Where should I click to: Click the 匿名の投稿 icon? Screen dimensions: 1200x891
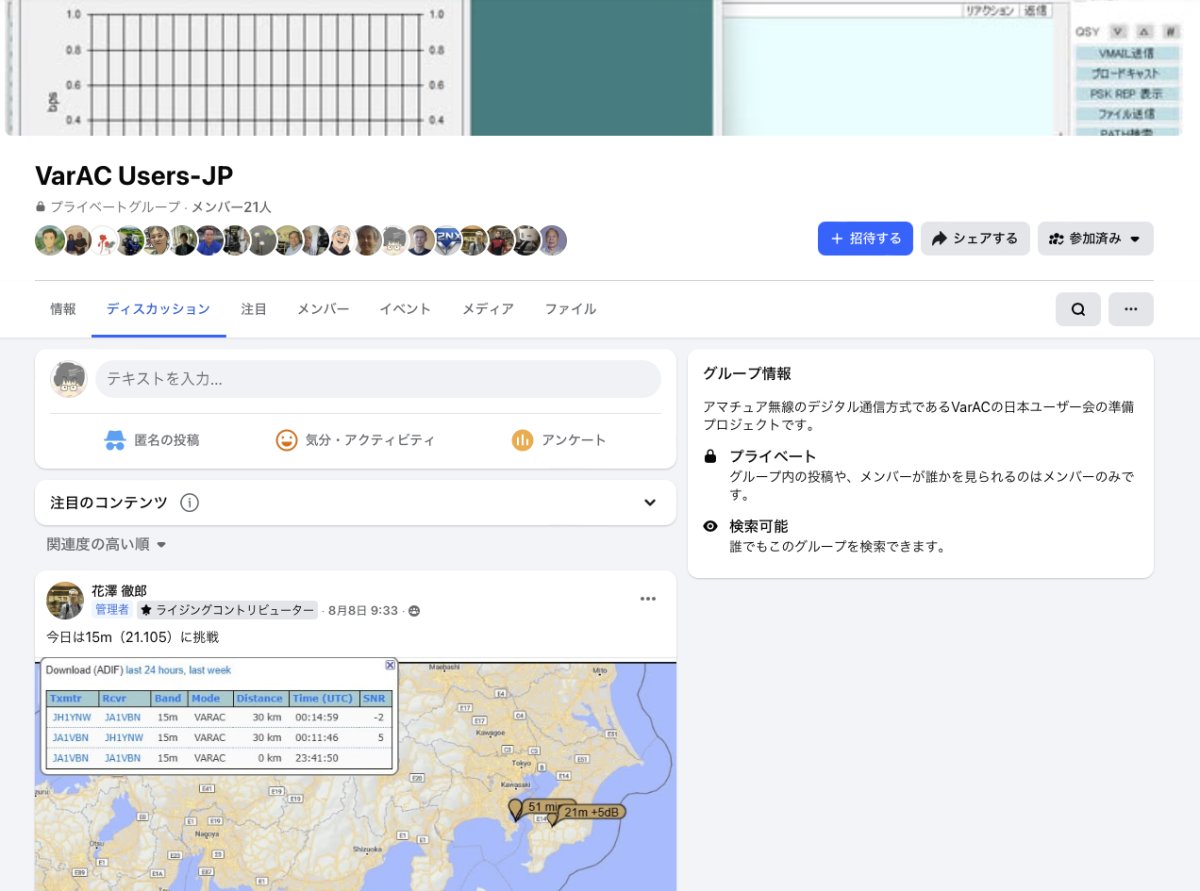tap(115, 440)
